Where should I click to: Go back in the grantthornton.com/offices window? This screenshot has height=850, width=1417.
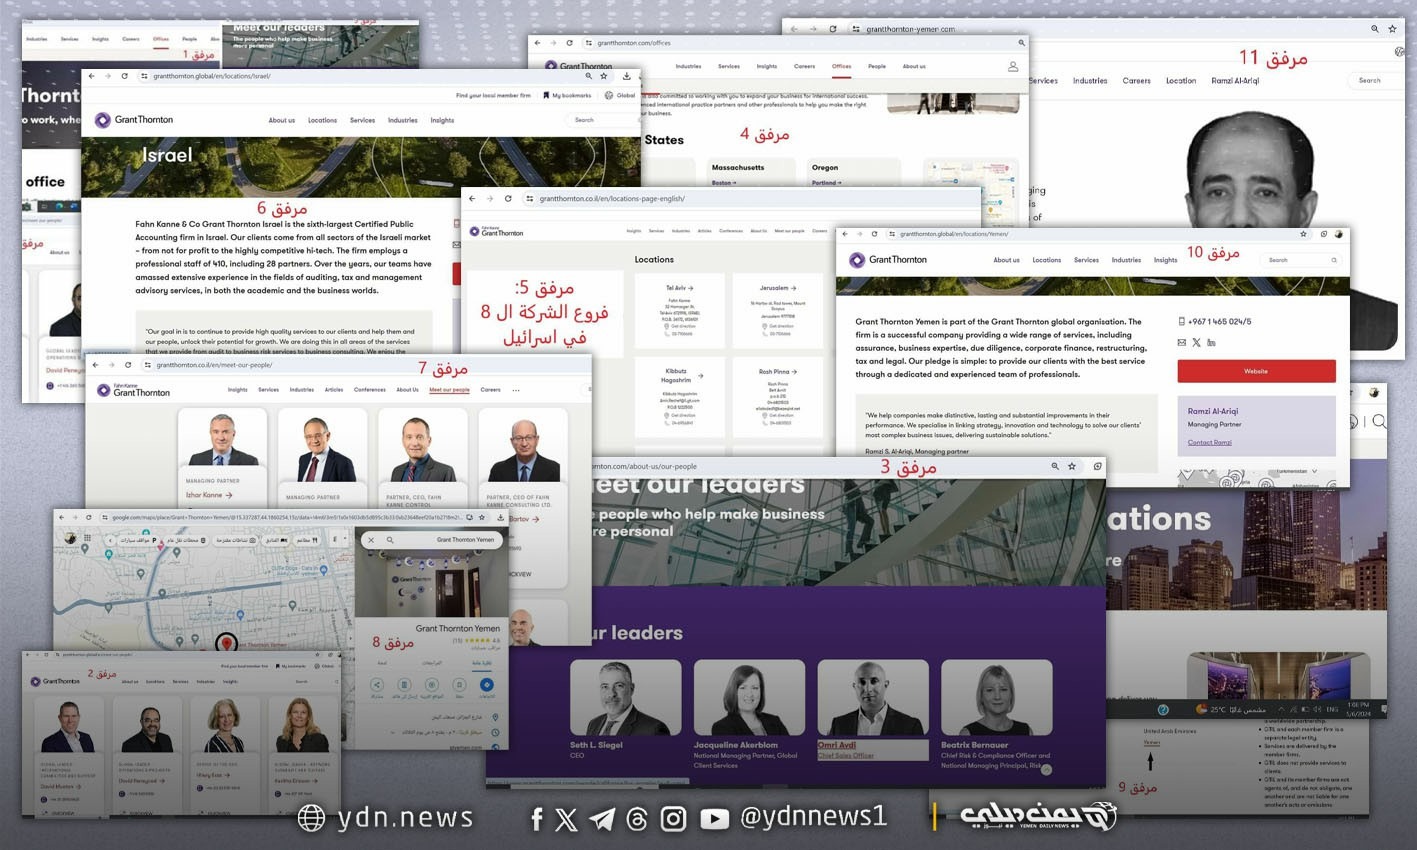538,43
